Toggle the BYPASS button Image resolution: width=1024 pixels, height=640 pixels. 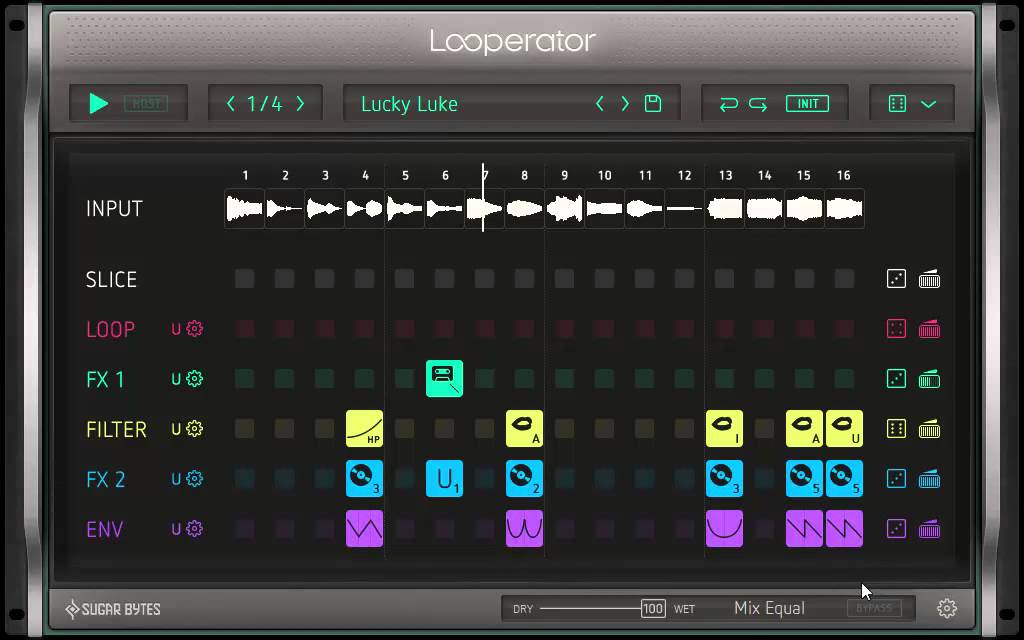874,609
